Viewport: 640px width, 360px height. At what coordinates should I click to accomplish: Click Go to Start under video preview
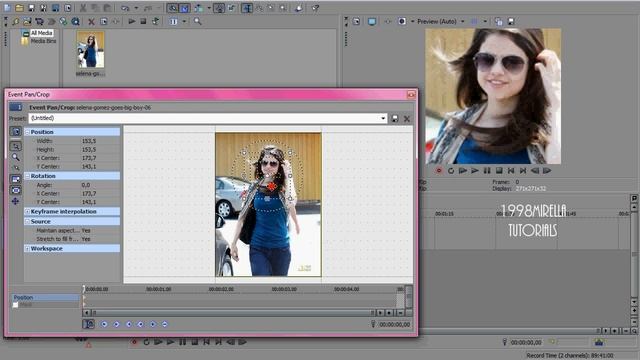tap(511, 171)
